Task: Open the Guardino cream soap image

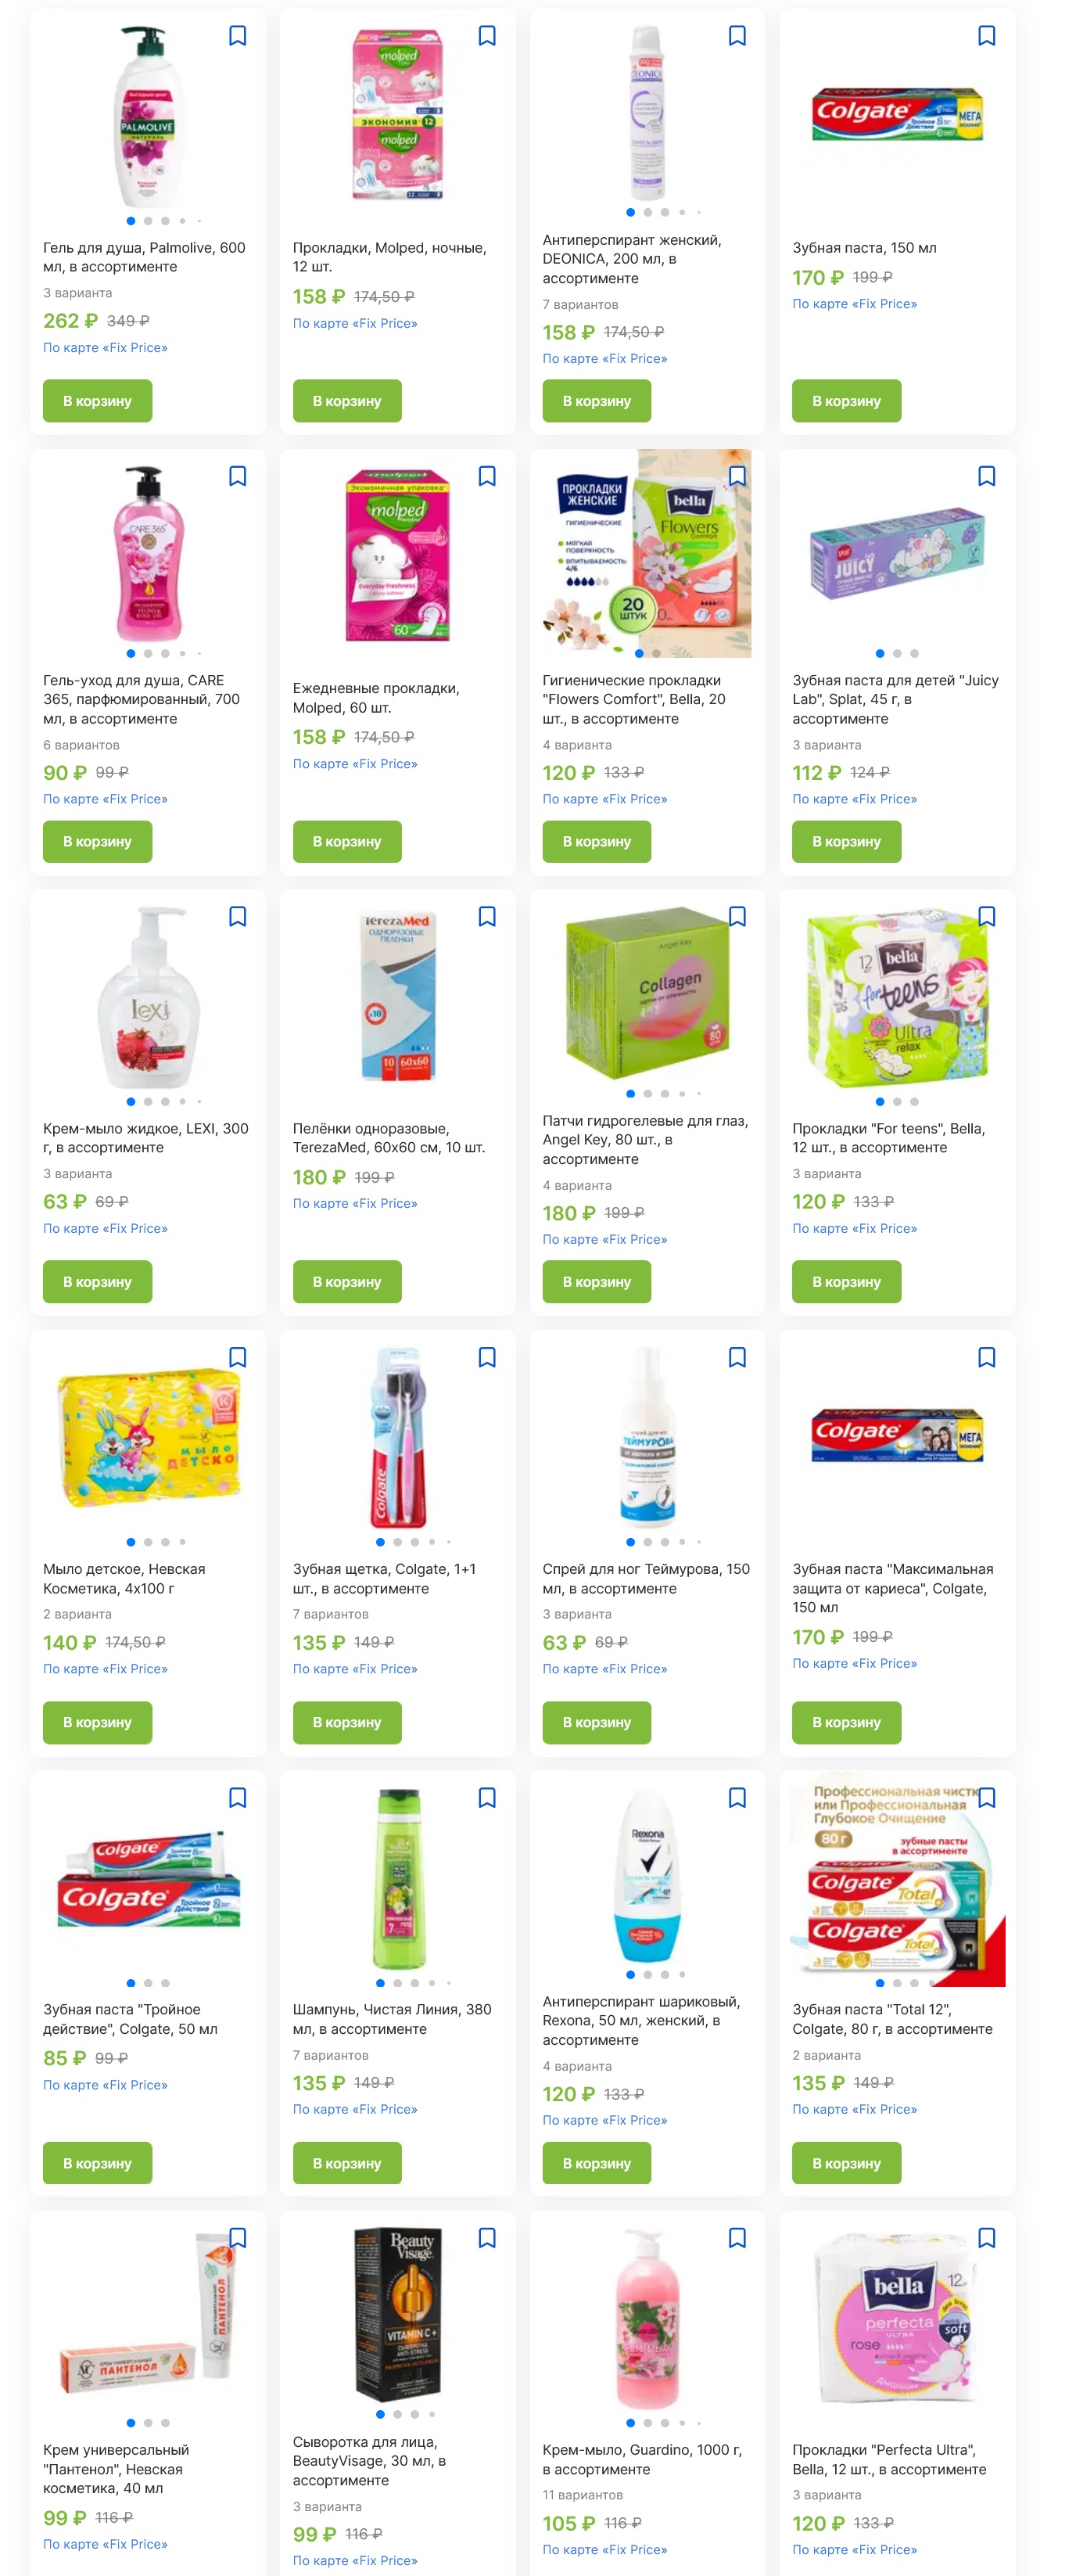Action: tap(647, 2320)
